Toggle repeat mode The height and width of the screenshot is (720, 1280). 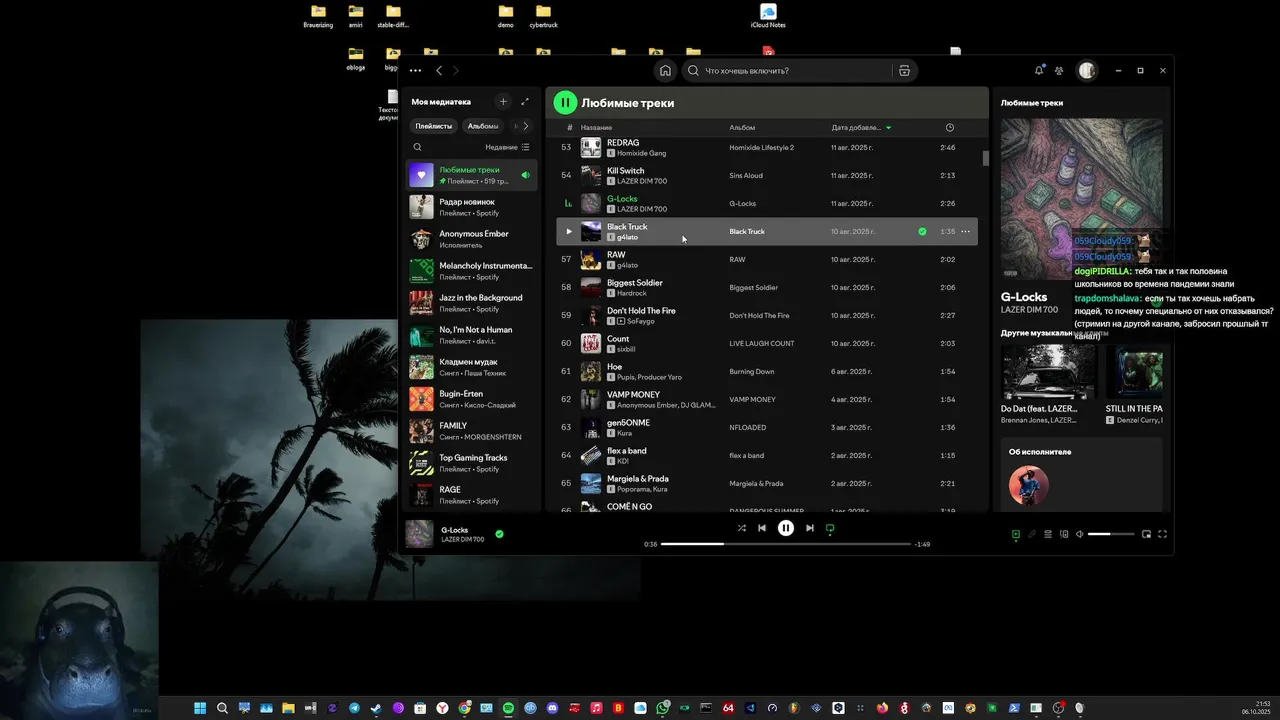pyautogui.click(x=830, y=528)
